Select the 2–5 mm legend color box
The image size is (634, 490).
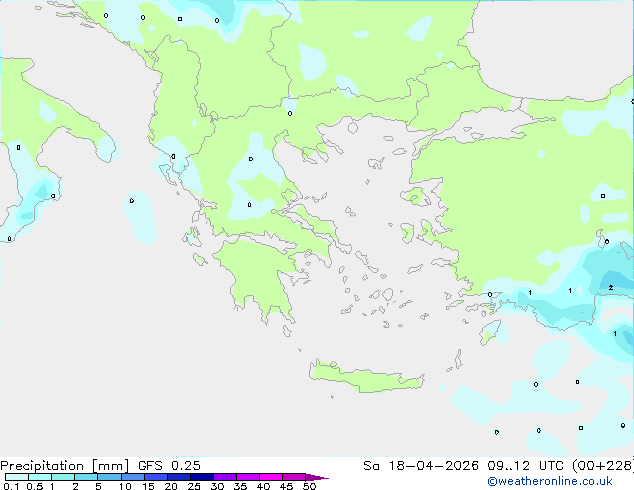[86, 477]
